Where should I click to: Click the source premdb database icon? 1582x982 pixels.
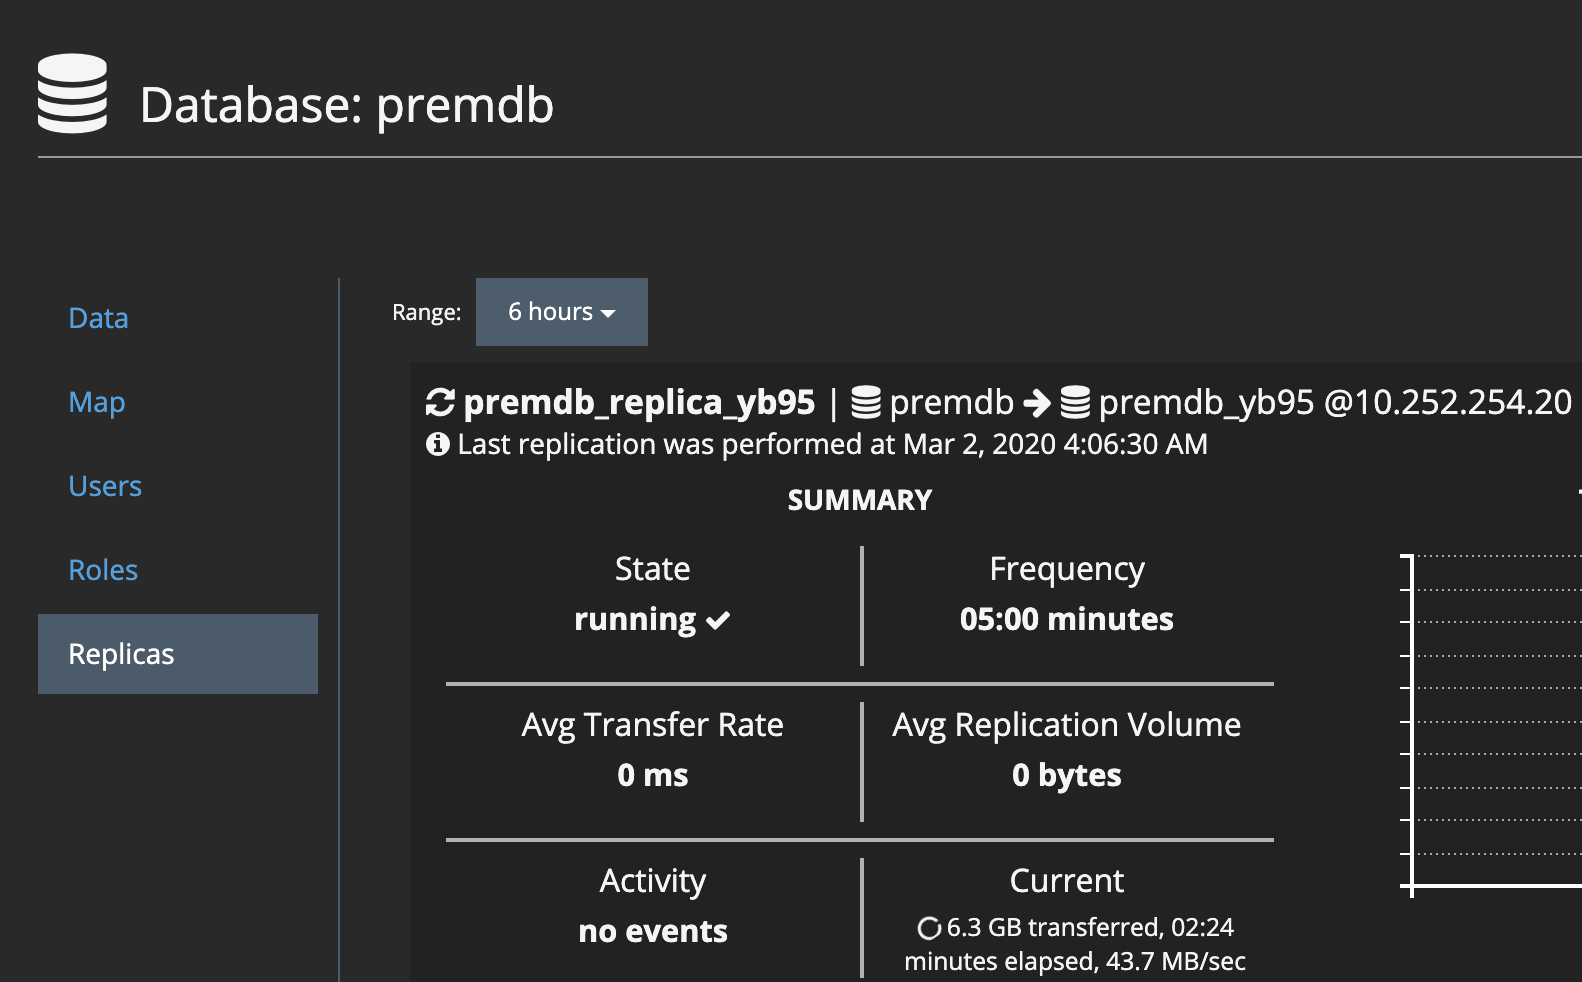coord(866,403)
